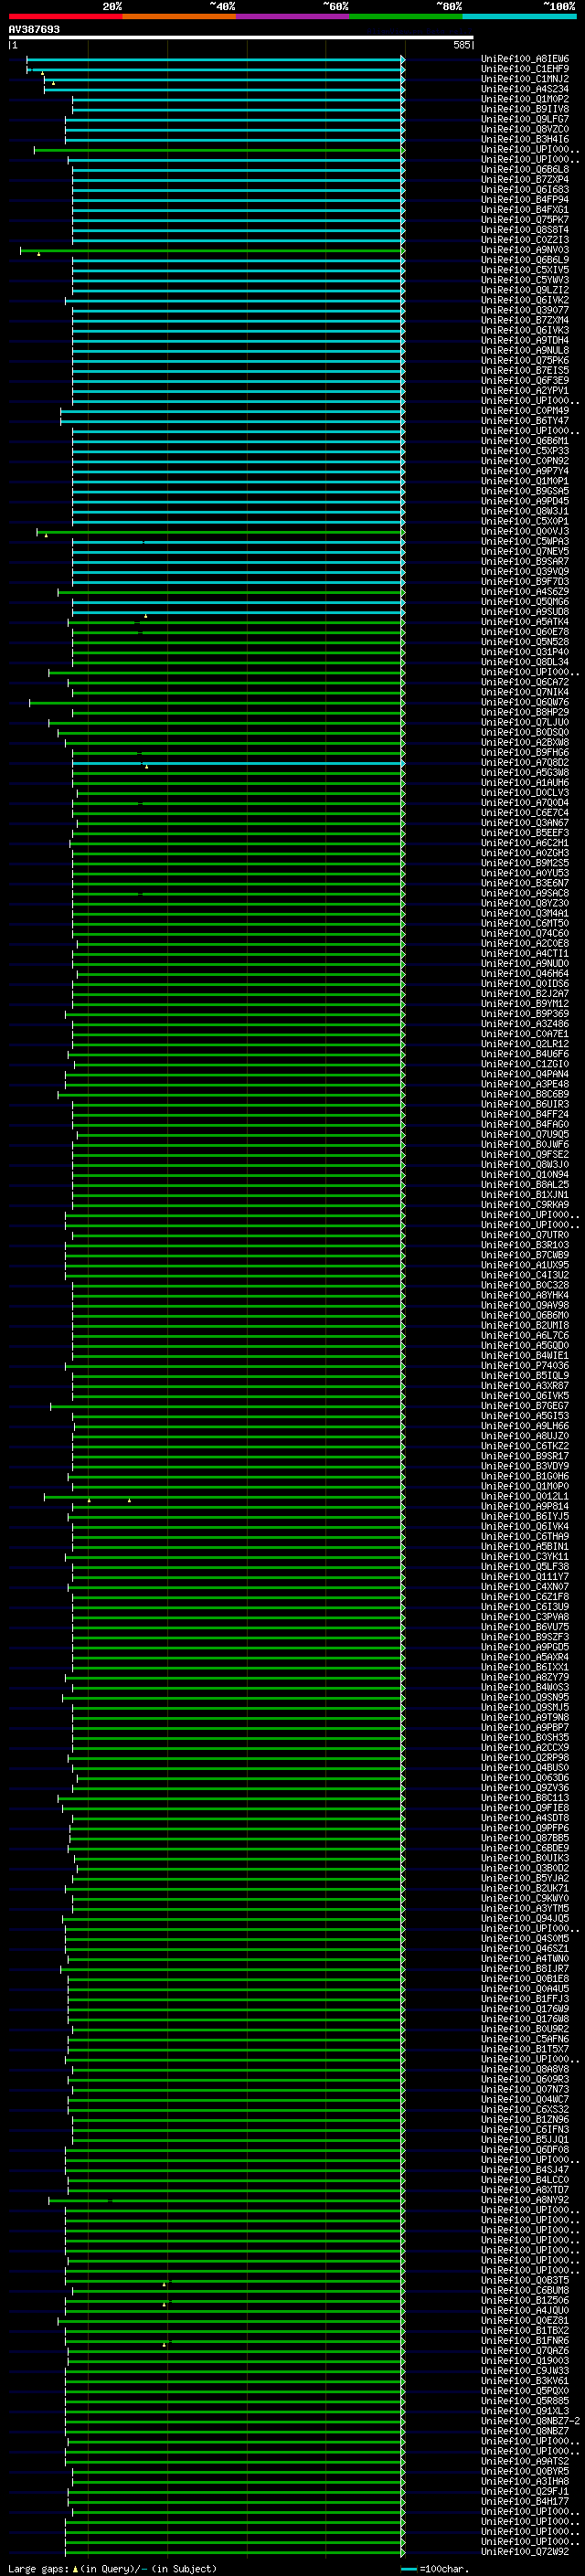Select the hit UniRef100_Q6CA72

coord(525,682)
